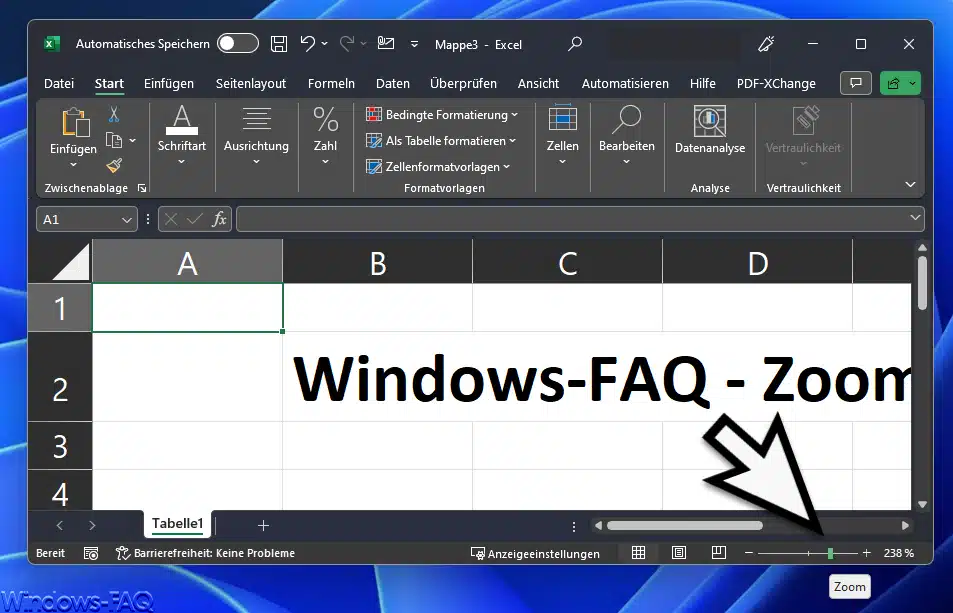The image size is (953, 613).
Task: Switch to Page Layout view icon
Action: (x=678, y=552)
